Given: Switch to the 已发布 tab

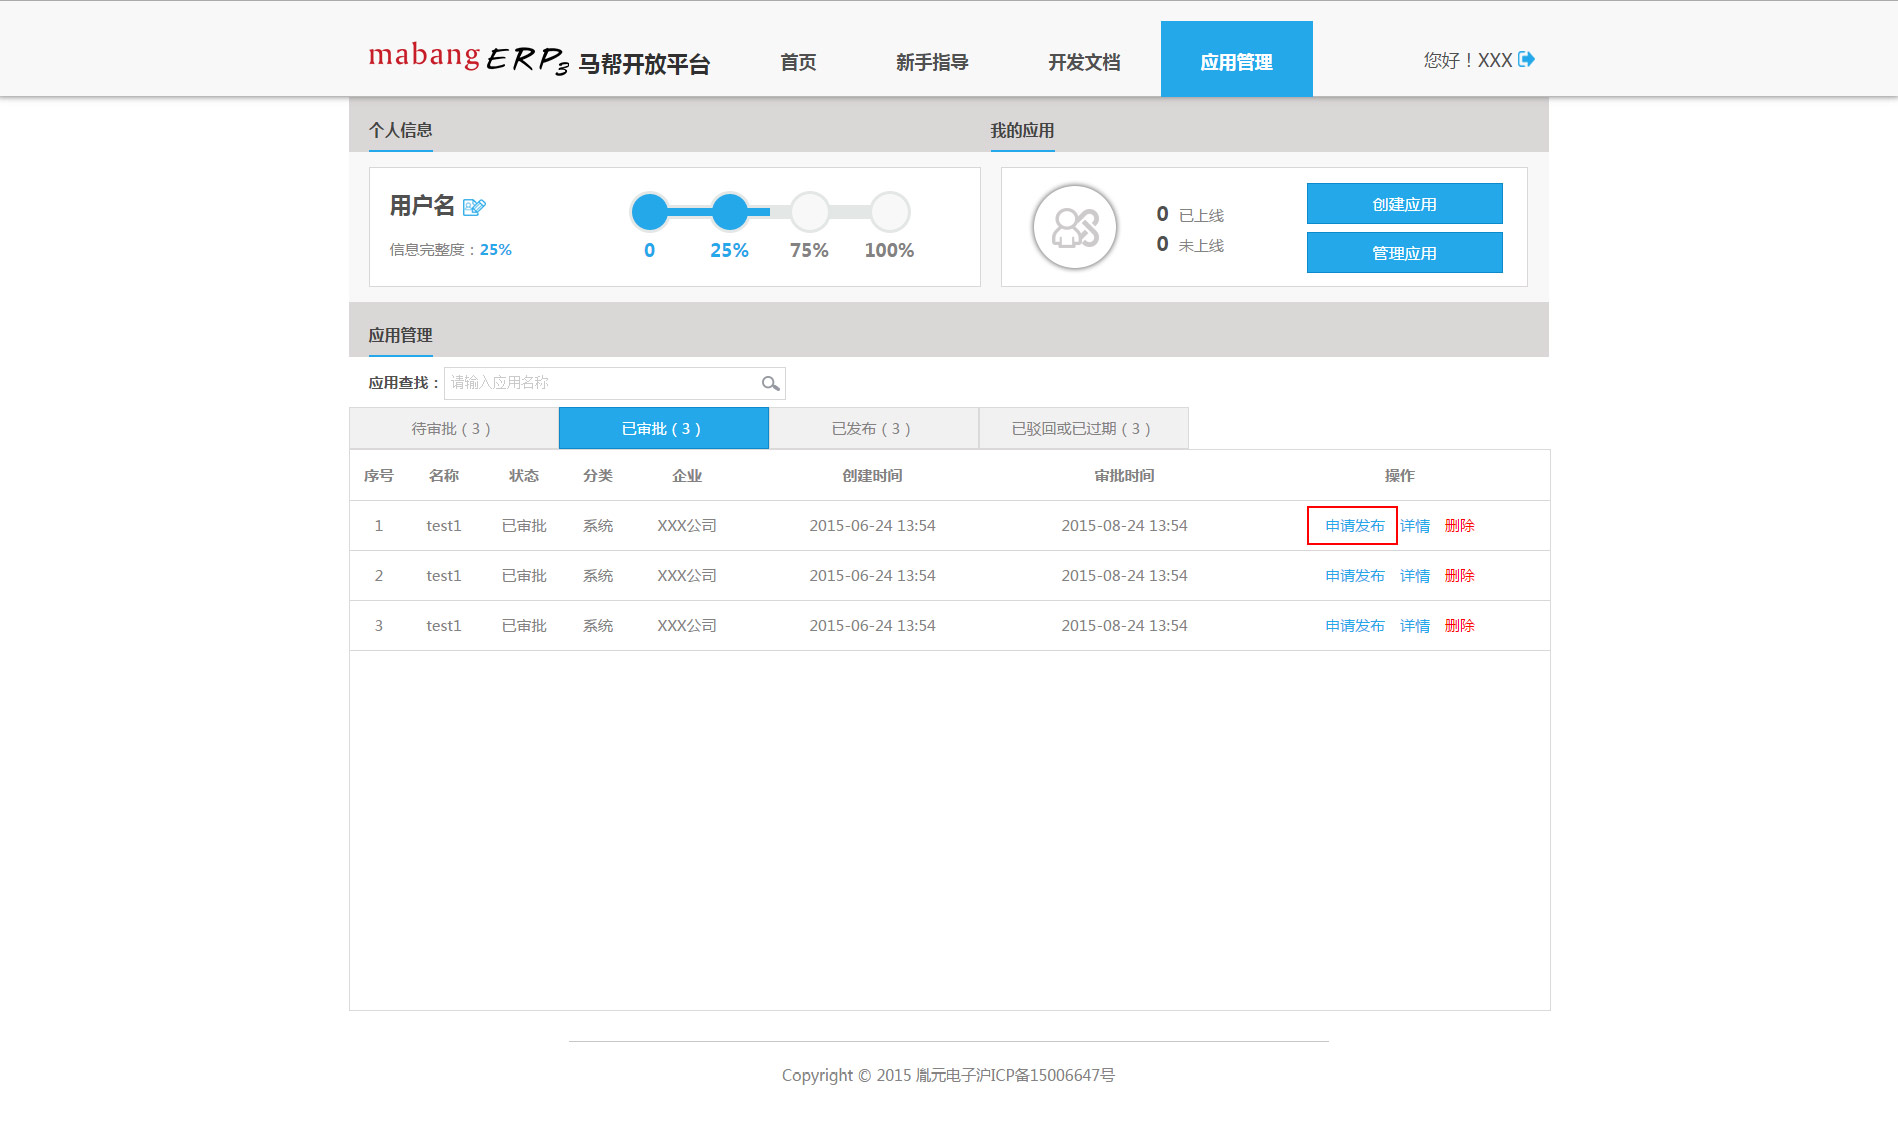Looking at the screenshot, I should (873, 428).
